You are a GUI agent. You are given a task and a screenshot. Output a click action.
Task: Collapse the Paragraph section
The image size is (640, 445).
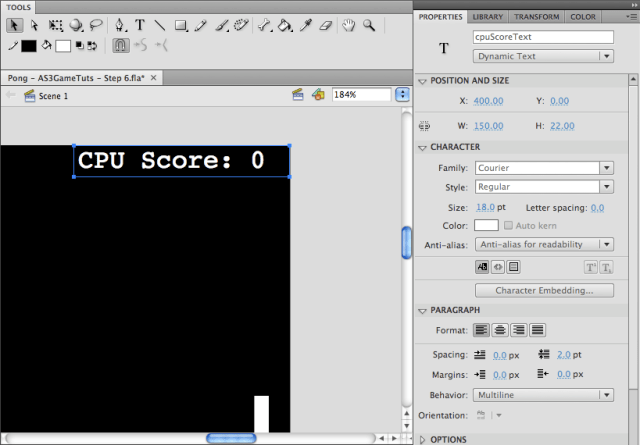pos(424,310)
